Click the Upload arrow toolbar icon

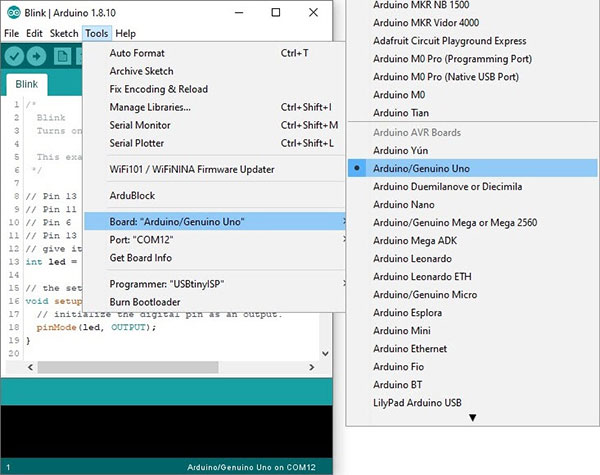coord(36,57)
